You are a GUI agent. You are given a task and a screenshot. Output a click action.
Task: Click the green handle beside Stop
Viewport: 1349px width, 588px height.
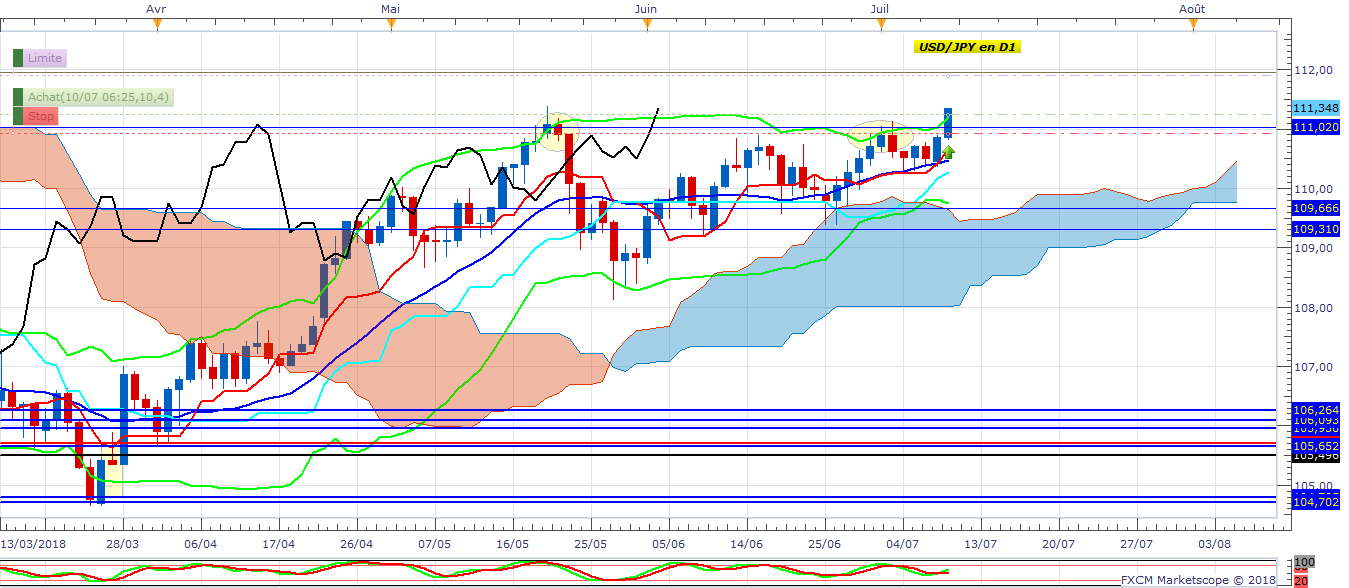click(17, 116)
